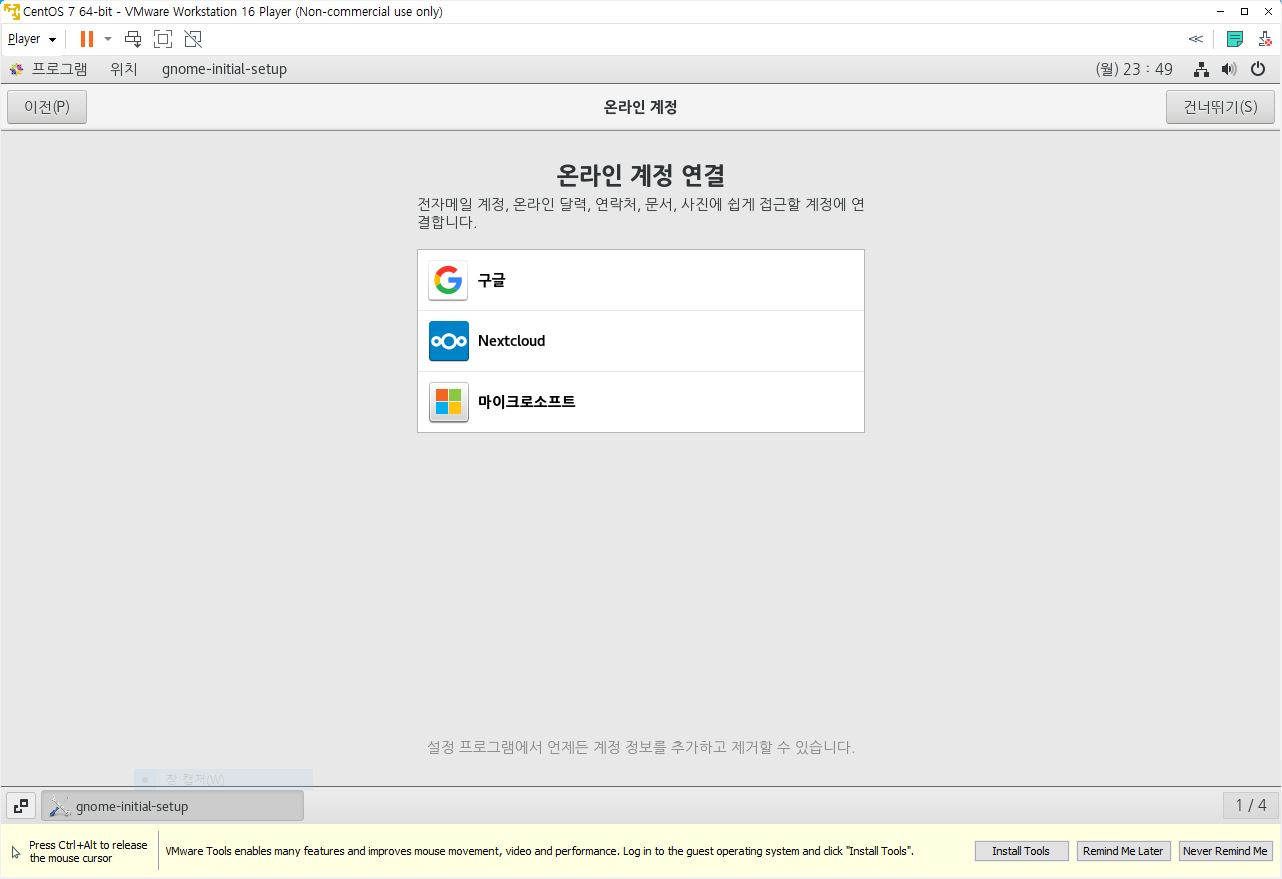
Task: Click the volume speaker icon in the top bar
Action: click(x=1230, y=69)
